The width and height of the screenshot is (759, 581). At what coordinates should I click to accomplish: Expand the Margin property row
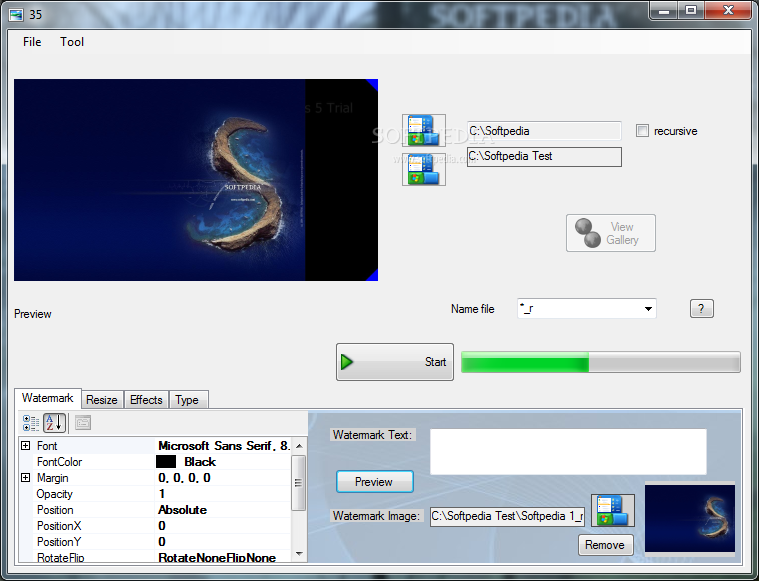click(x=26, y=477)
